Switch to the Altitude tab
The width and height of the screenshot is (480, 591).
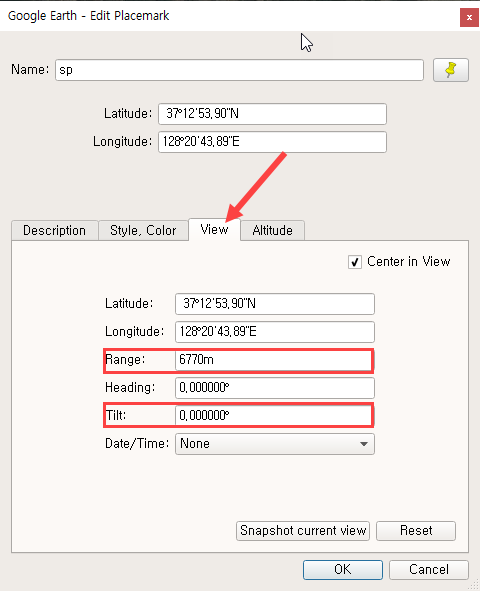[272, 230]
